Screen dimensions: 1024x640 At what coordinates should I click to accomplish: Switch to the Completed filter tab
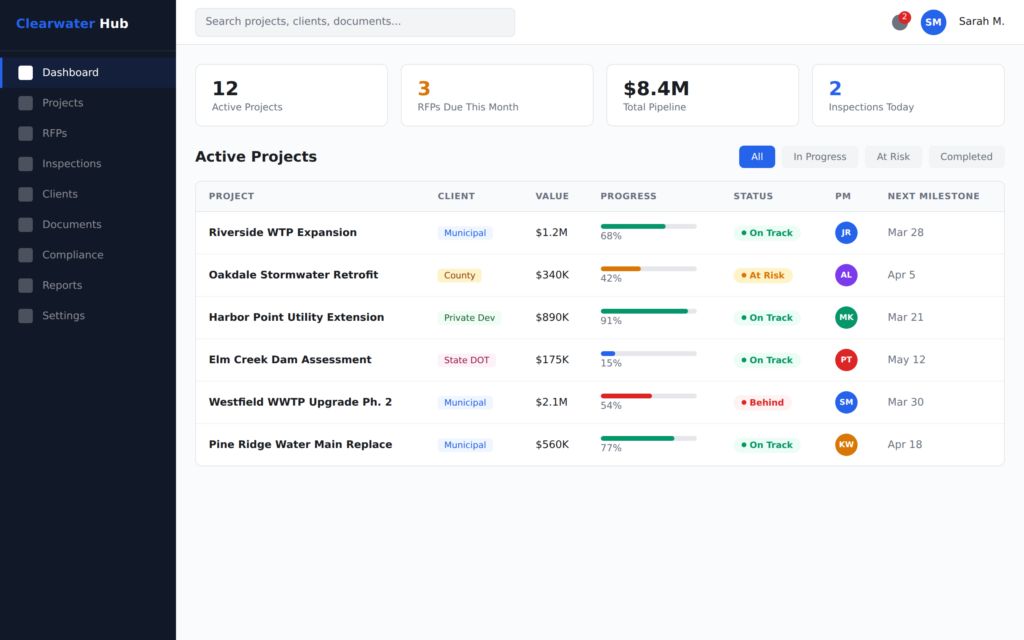966,156
